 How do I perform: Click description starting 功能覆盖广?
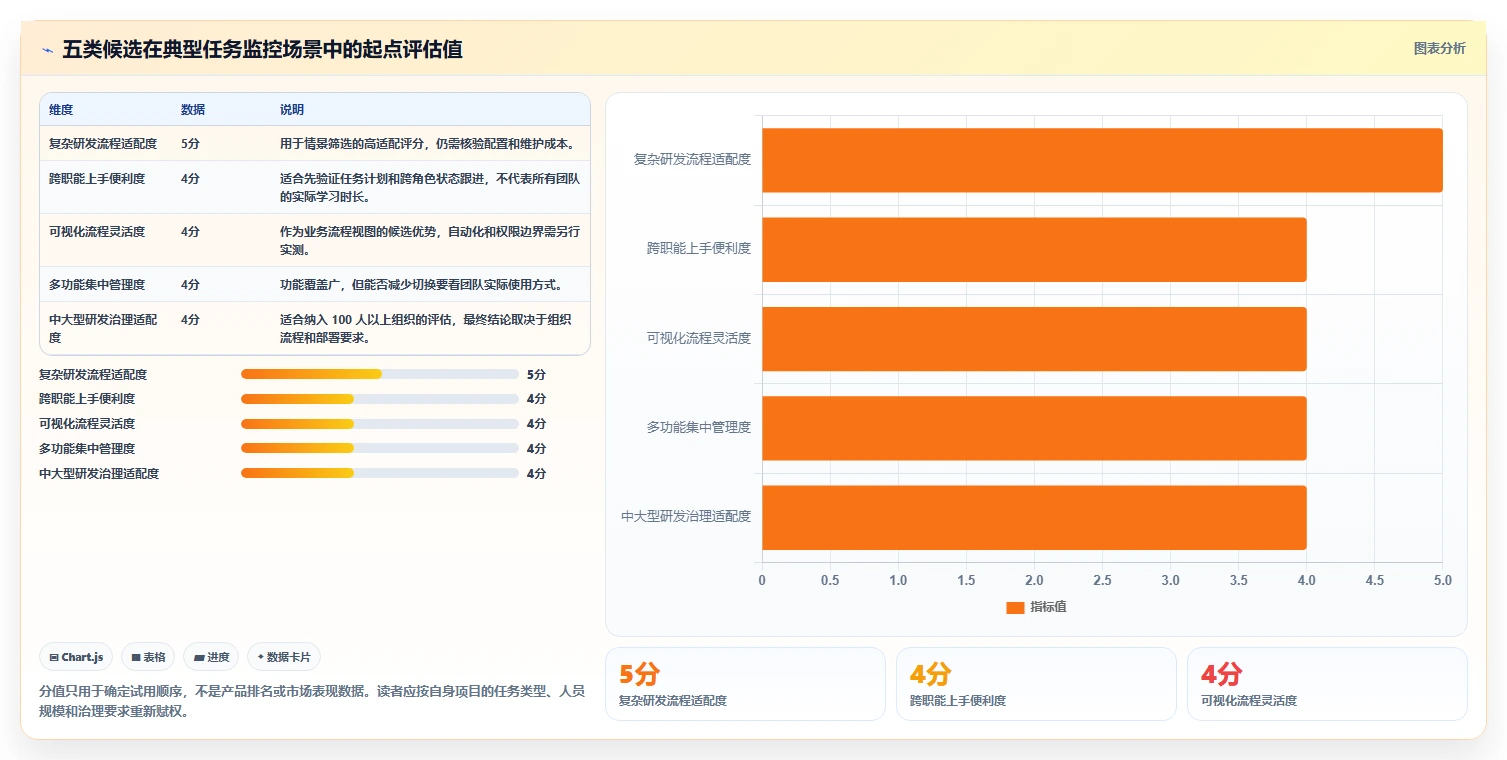(422, 284)
